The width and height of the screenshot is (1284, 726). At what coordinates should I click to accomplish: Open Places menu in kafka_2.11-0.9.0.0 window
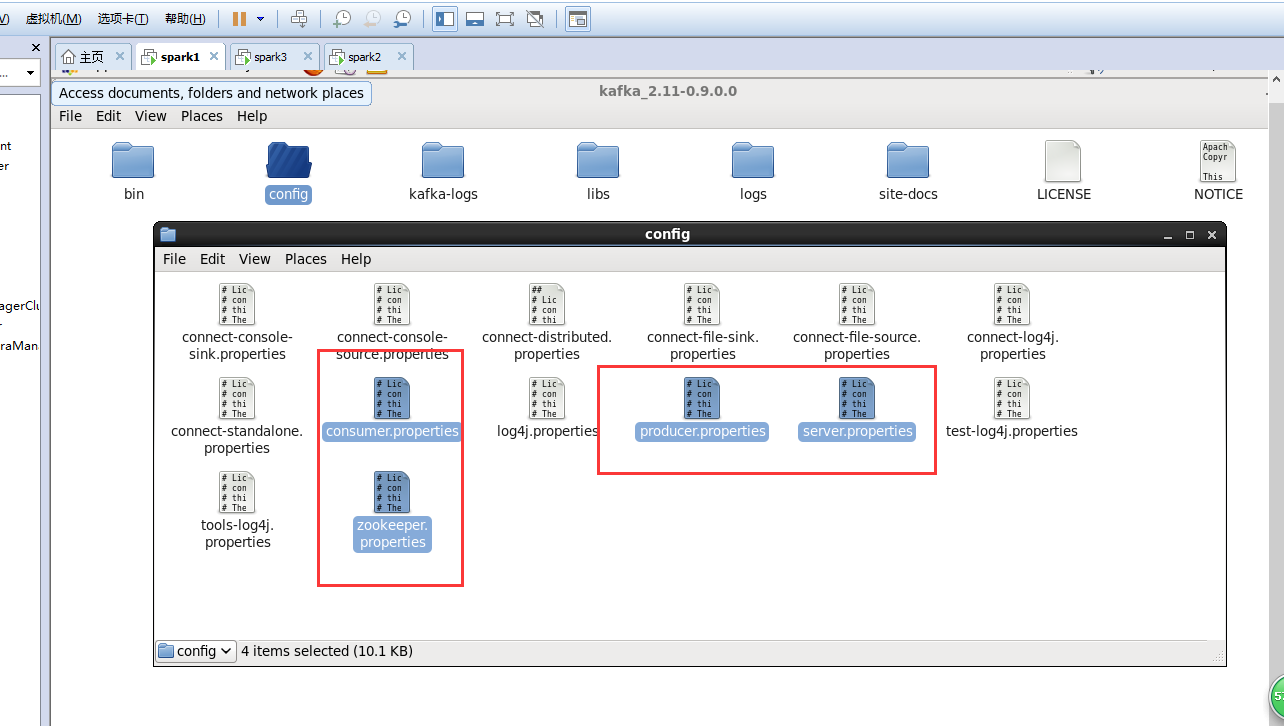(x=202, y=116)
